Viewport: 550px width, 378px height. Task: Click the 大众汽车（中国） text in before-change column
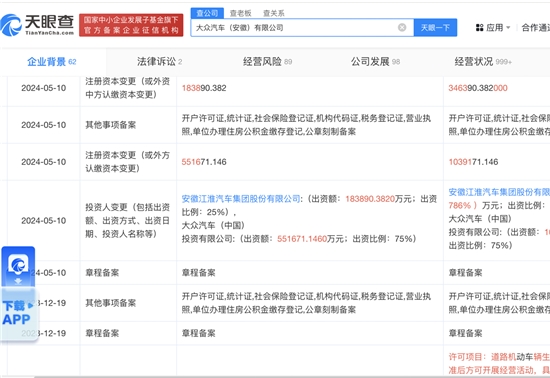(213, 225)
